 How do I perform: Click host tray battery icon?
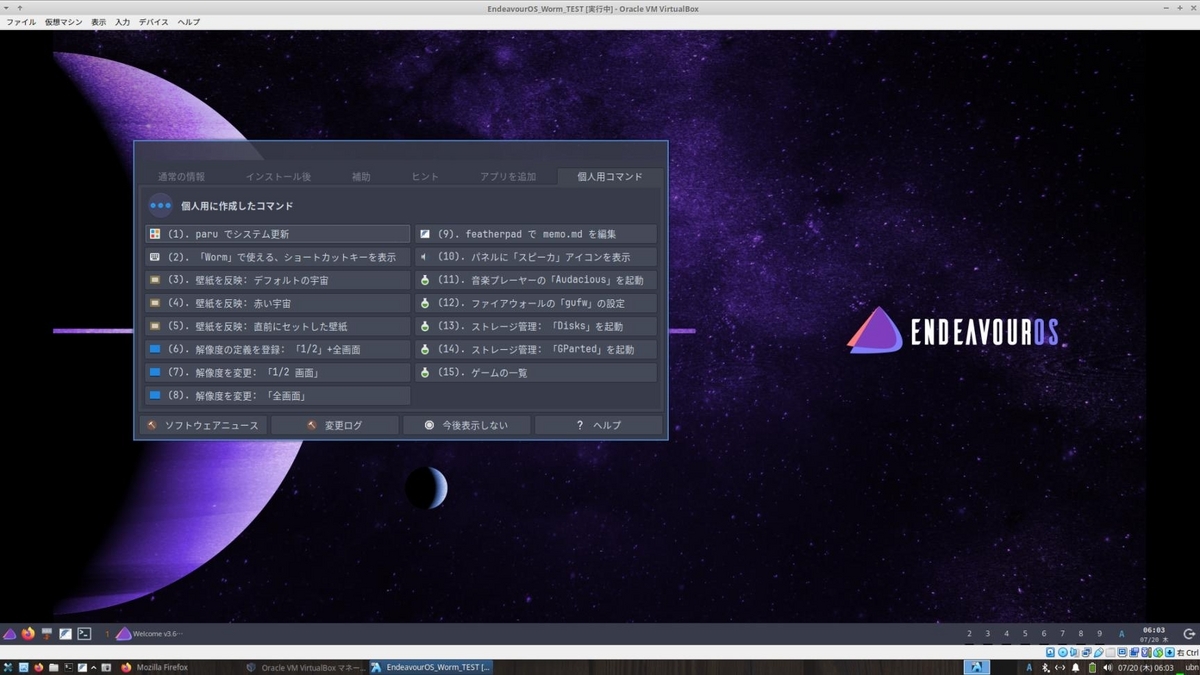(1092, 667)
